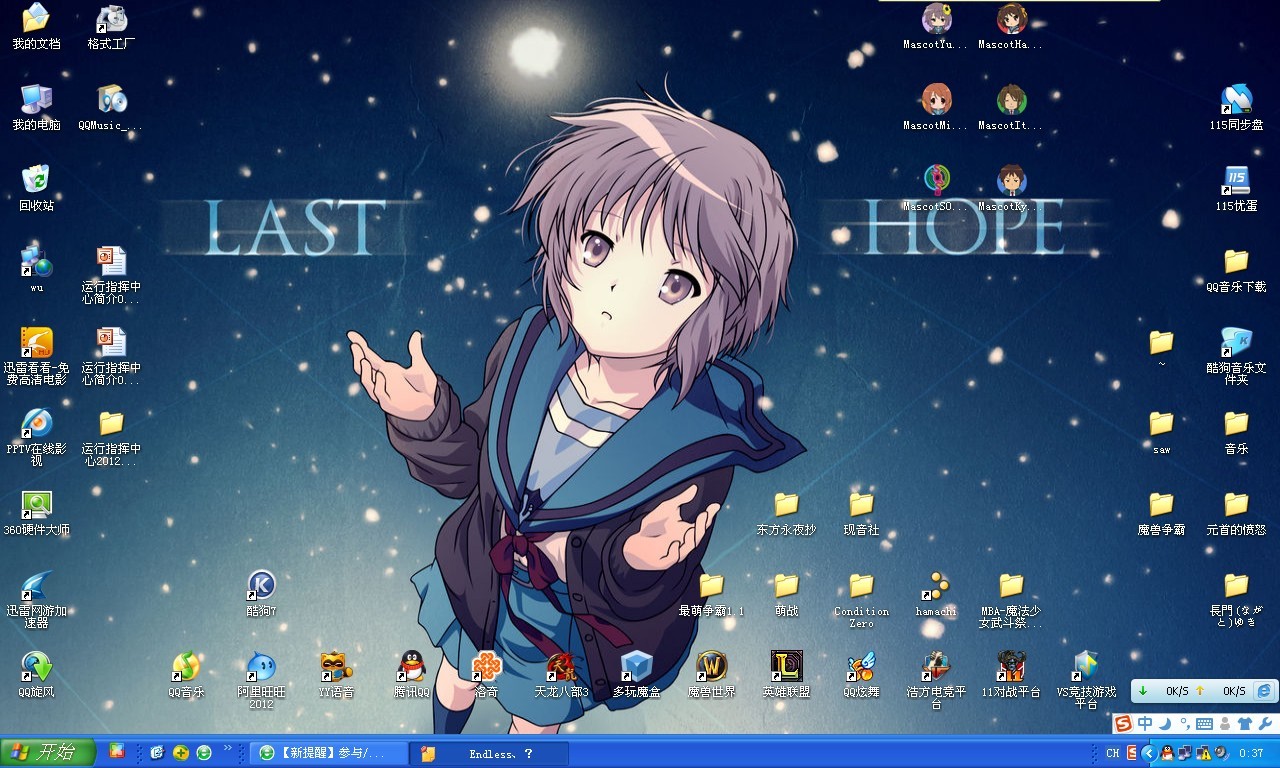Click the Sogou S logo on toolbar
The image size is (1280, 768).
tap(1124, 723)
